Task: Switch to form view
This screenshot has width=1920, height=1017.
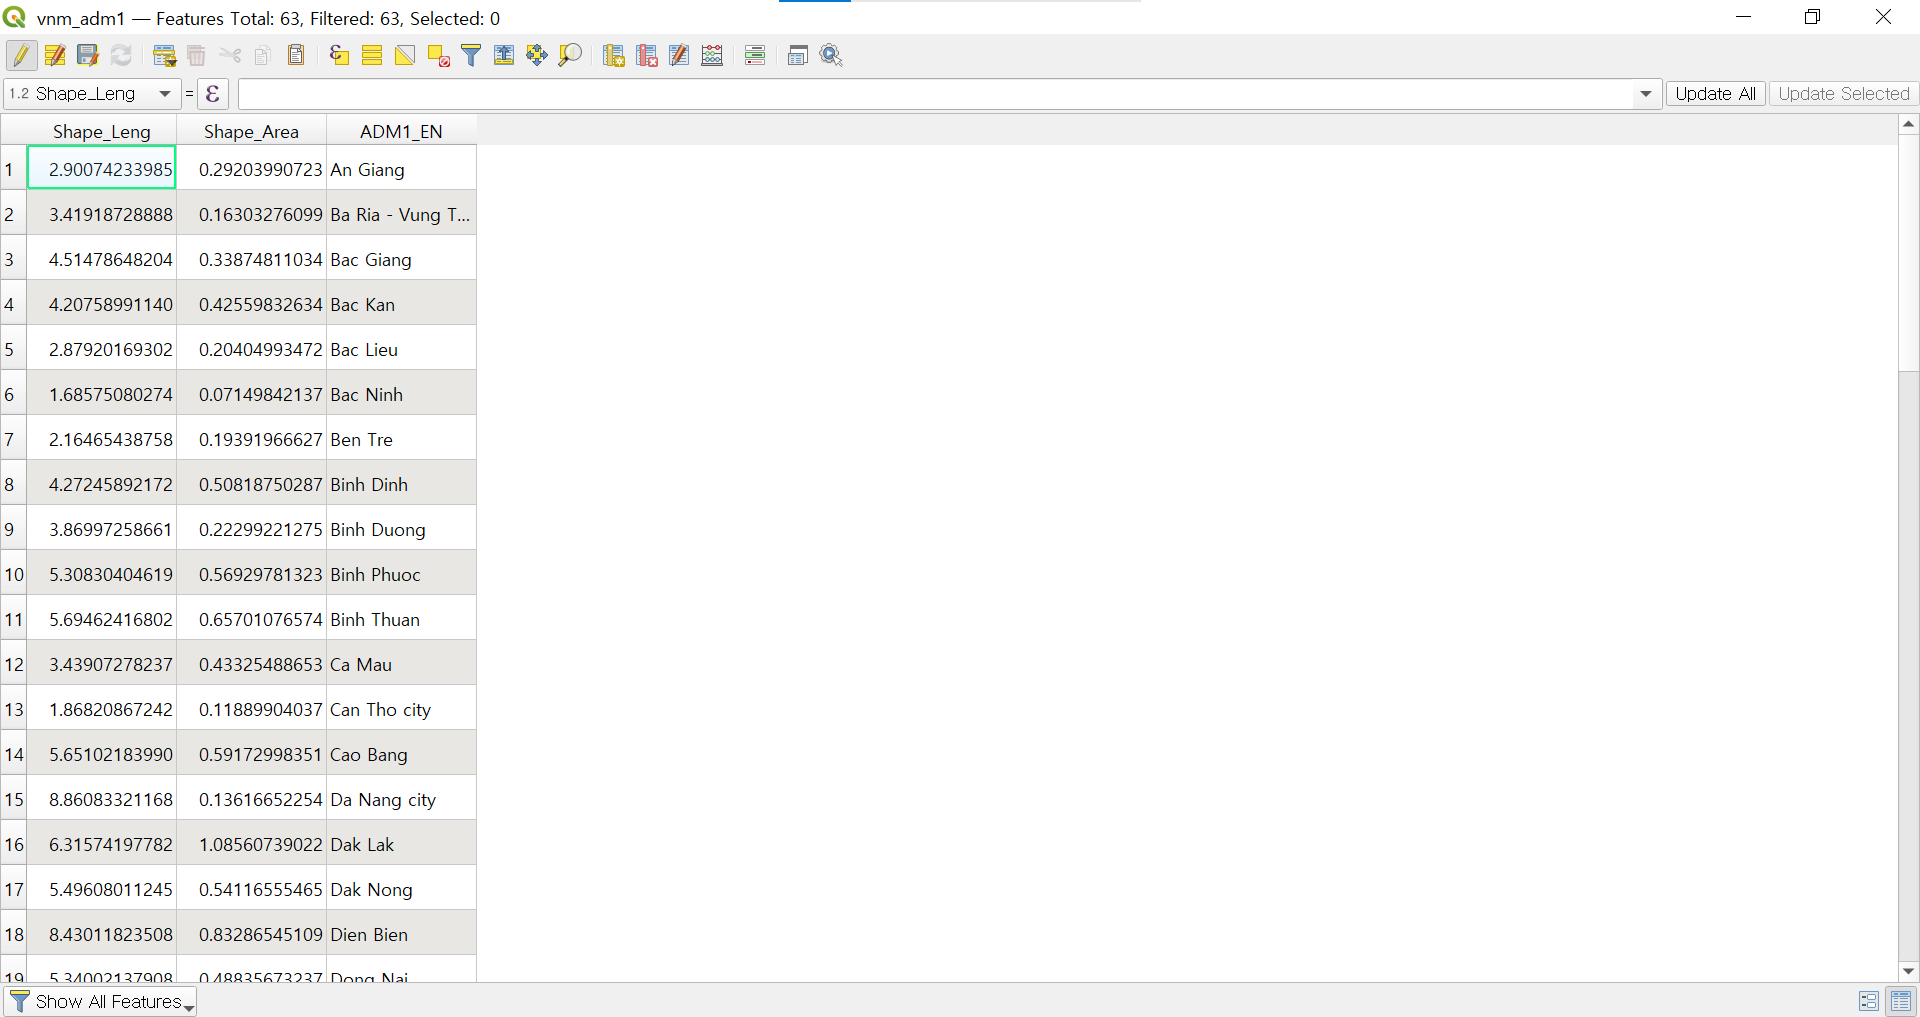Action: pos(1868,1001)
